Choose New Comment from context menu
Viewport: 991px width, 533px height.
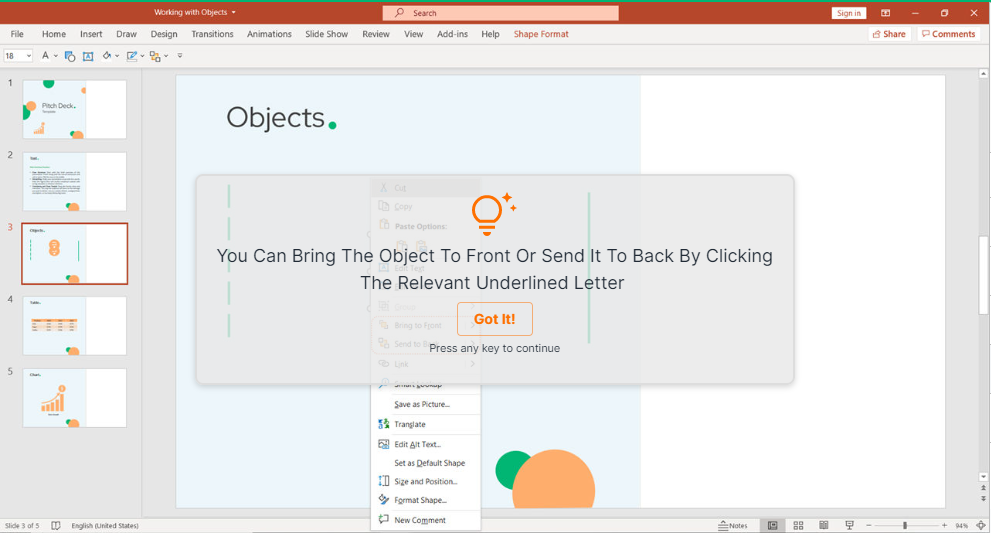[426, 520]
